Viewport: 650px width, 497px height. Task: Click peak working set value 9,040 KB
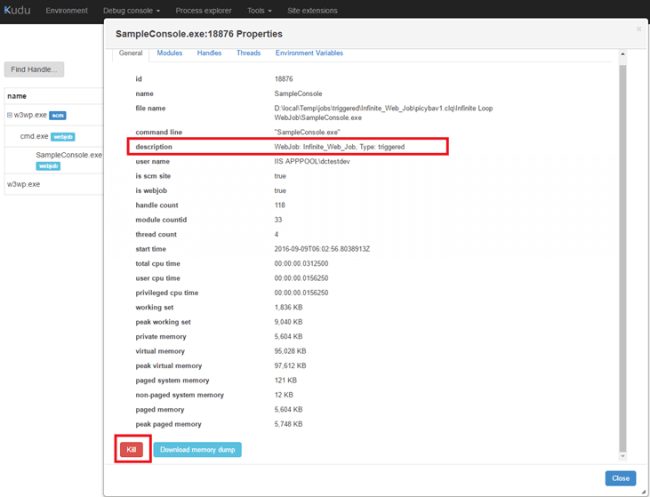point(288,322)
